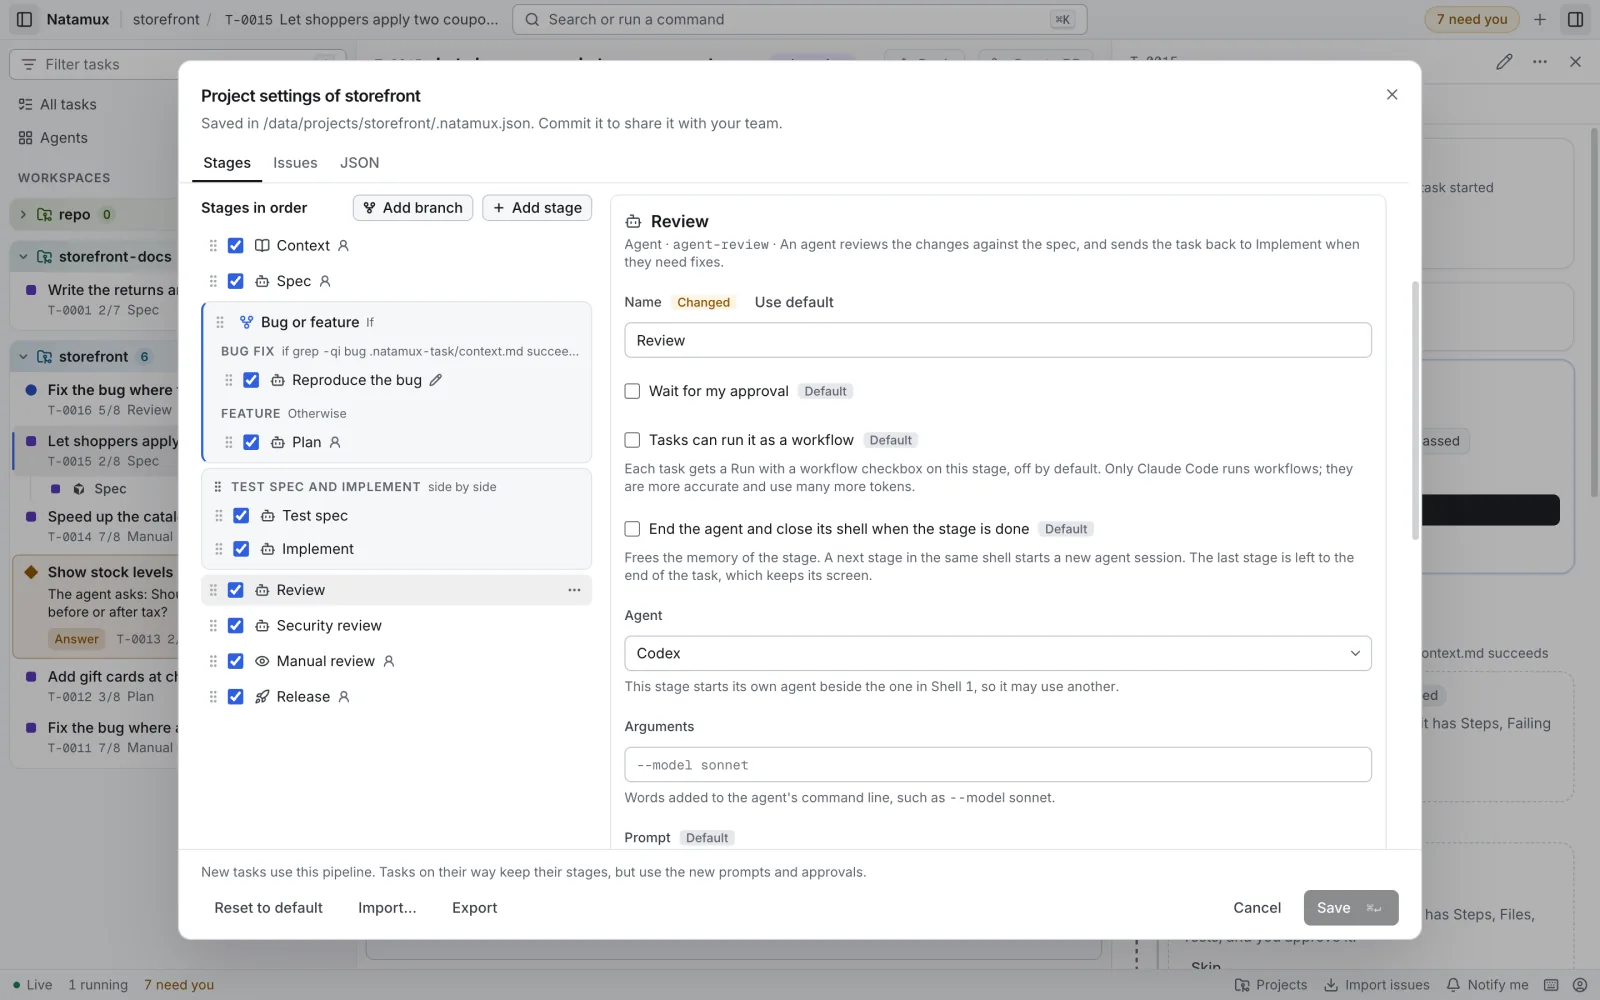
Task: Toggle the right panel layout icon
Action: (1575, 19)
